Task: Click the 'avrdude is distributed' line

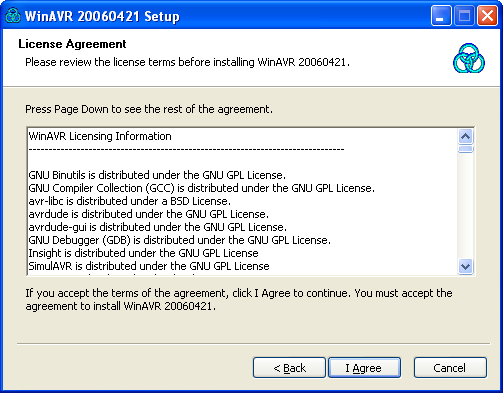Action: 149,214
